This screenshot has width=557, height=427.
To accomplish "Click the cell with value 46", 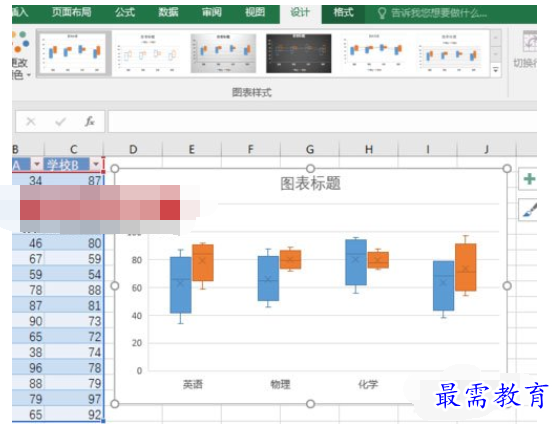I will coord(28,243).
